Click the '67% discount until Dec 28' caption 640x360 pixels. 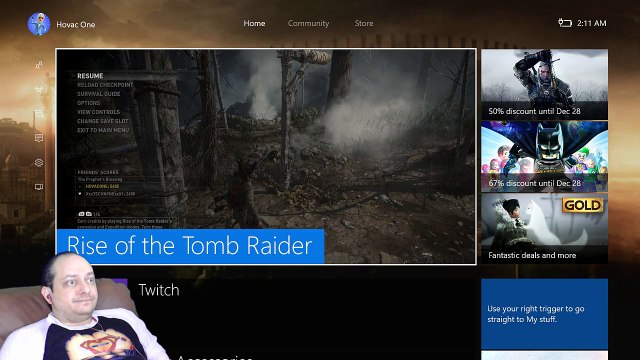pos(534,183)
